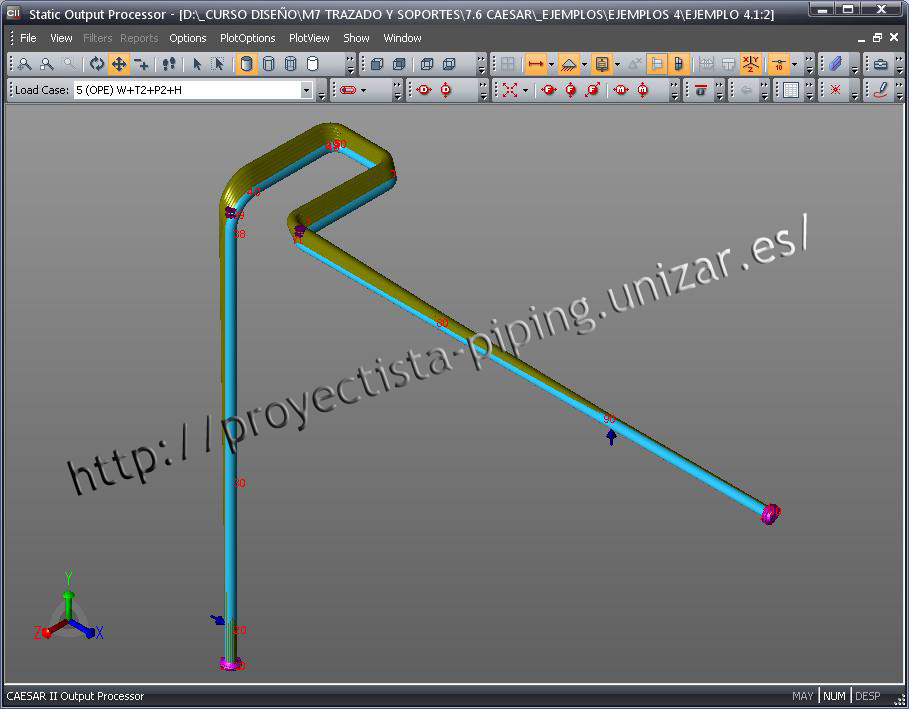Screen dimensions: 909x709
Task: Open the toolbox briefcase icon
Action: 880,64
